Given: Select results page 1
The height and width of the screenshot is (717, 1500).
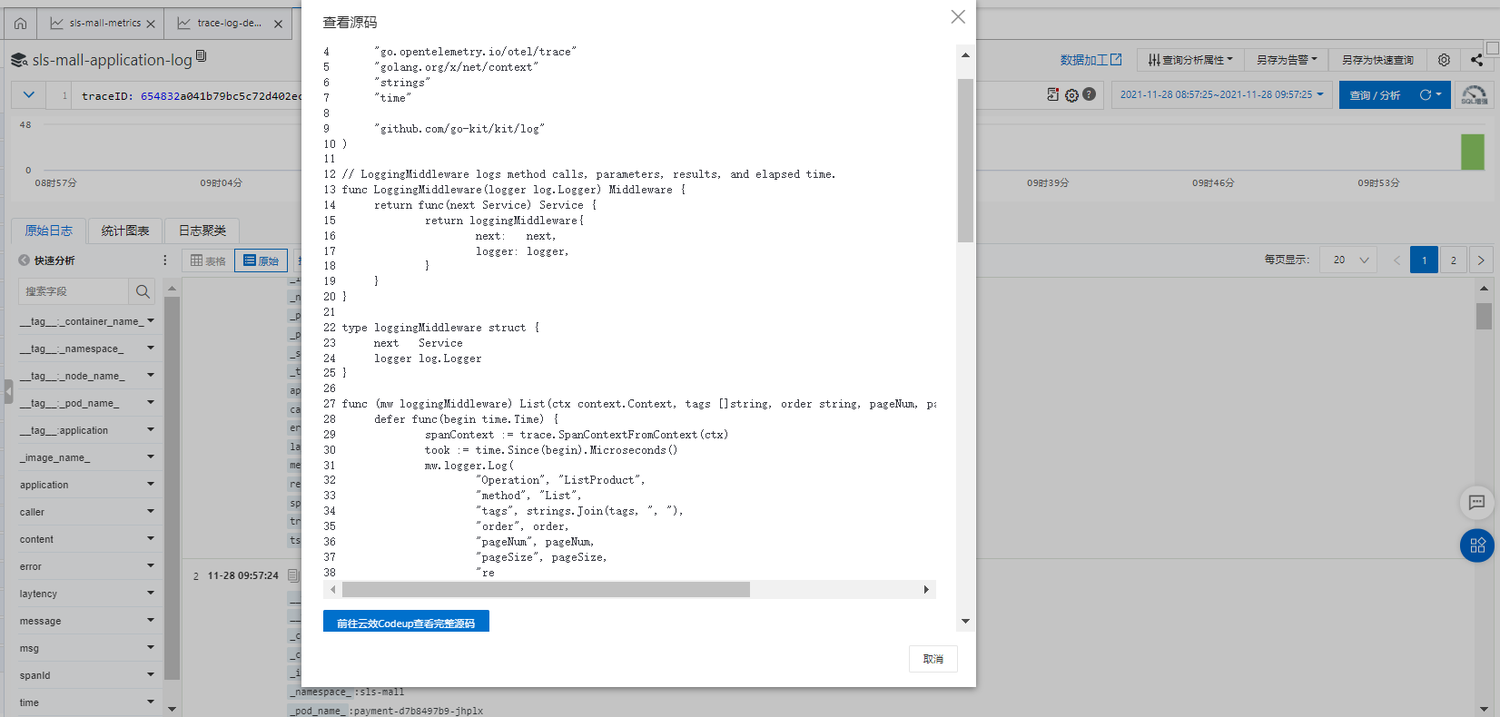Looking at the screenshot, I should click(1424, 260).
